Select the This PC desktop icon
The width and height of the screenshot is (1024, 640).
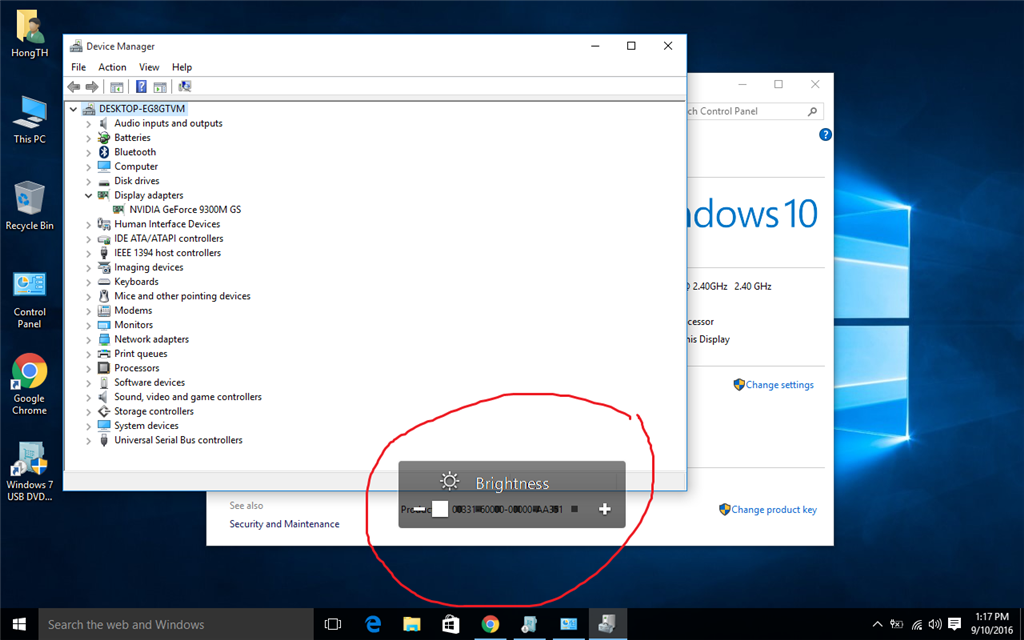point(29,120)
